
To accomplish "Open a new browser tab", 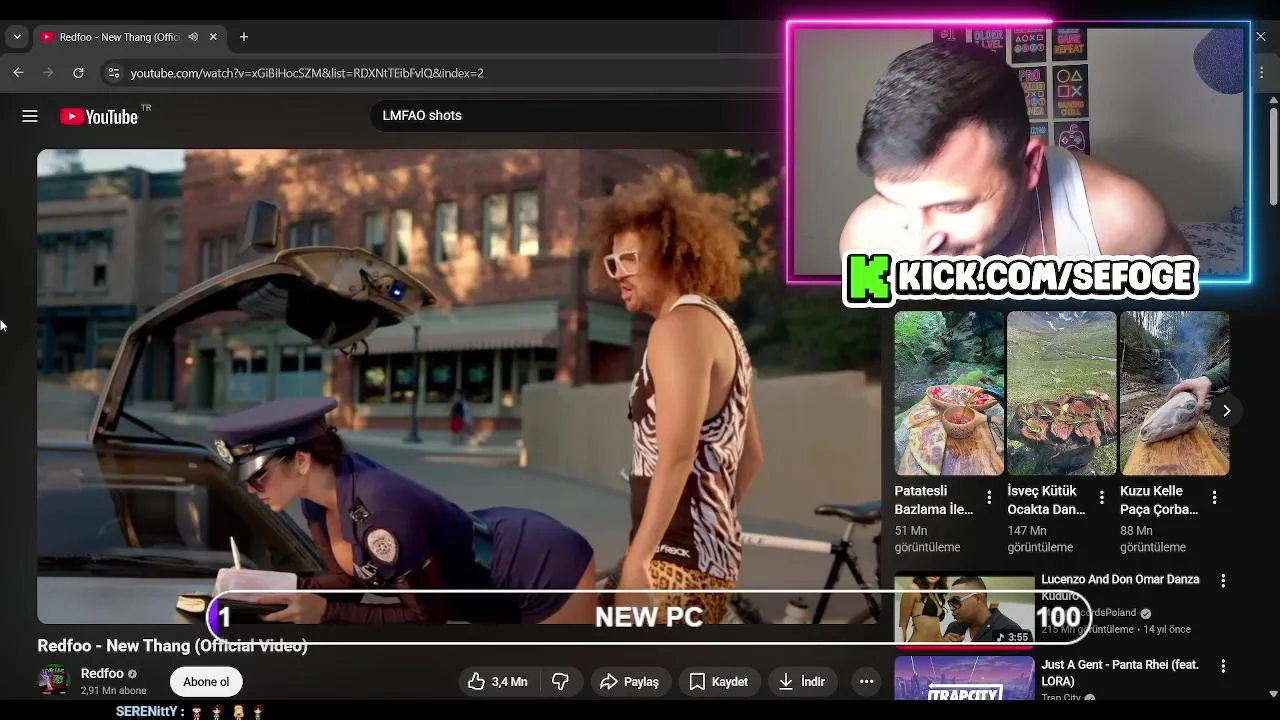I will 243,37.
